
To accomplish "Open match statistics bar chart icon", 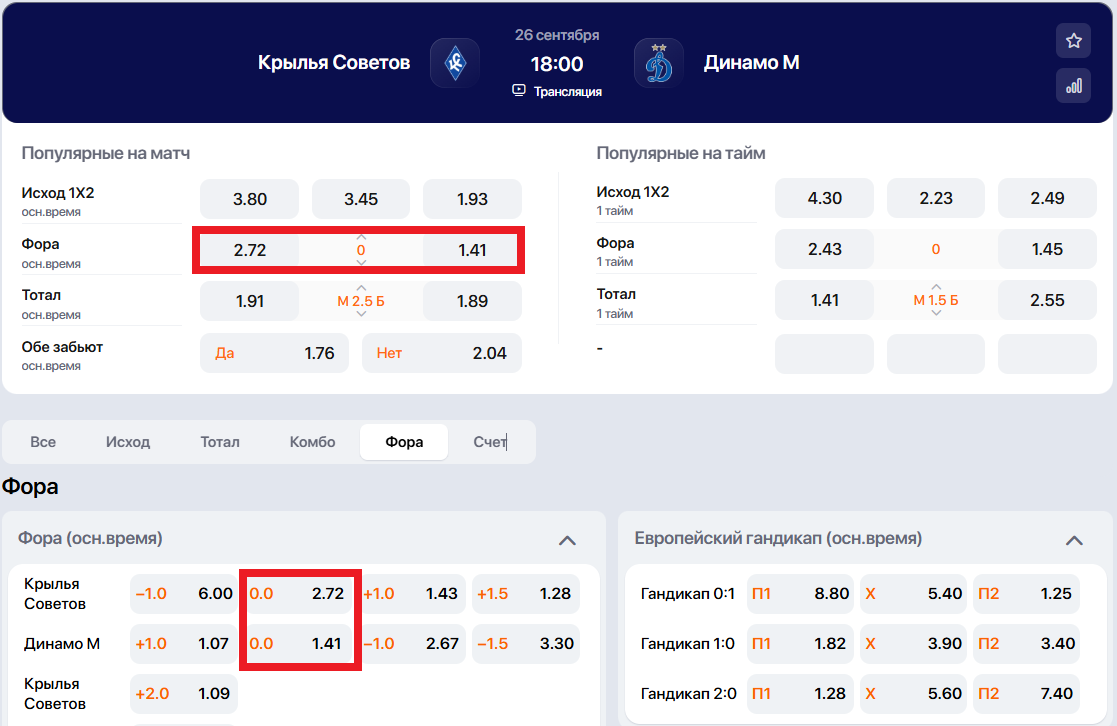I will pyautogui.click(x=1073, y=86).
